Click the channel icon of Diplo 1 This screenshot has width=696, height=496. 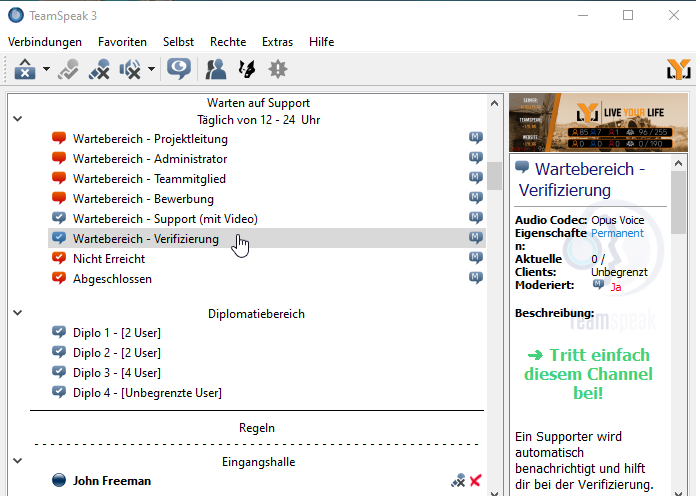point(59,332)
